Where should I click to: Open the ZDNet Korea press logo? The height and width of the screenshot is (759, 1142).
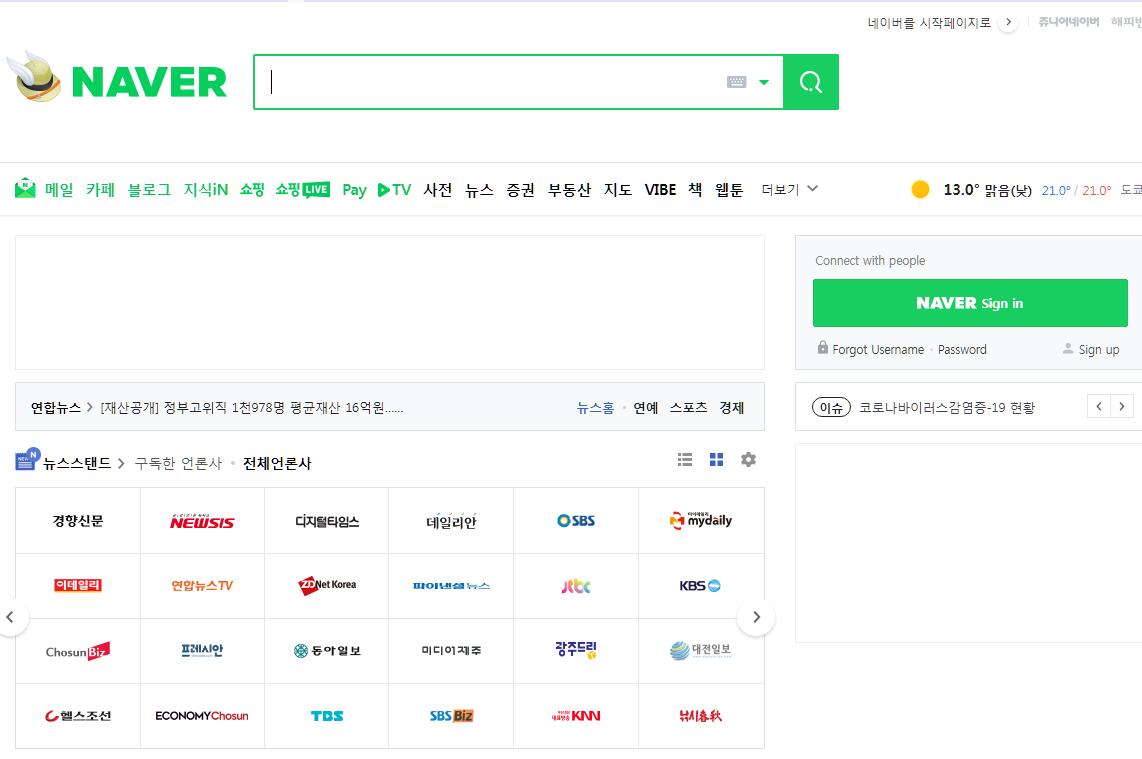[327, 585]
